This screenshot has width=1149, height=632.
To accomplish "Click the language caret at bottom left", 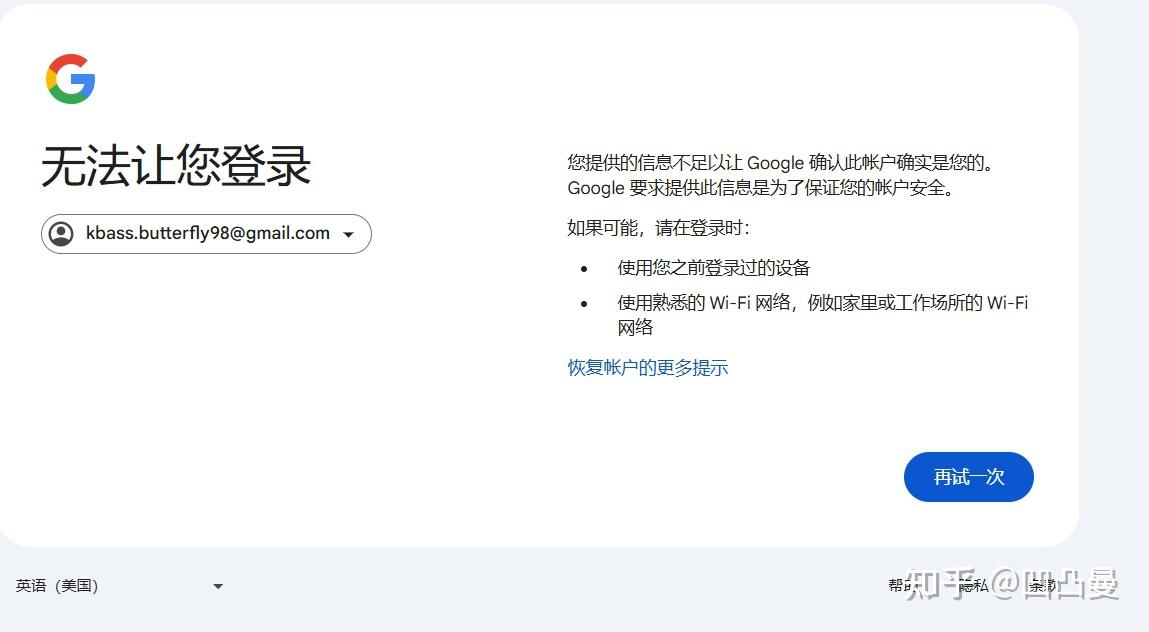I will tap(217, 586).
